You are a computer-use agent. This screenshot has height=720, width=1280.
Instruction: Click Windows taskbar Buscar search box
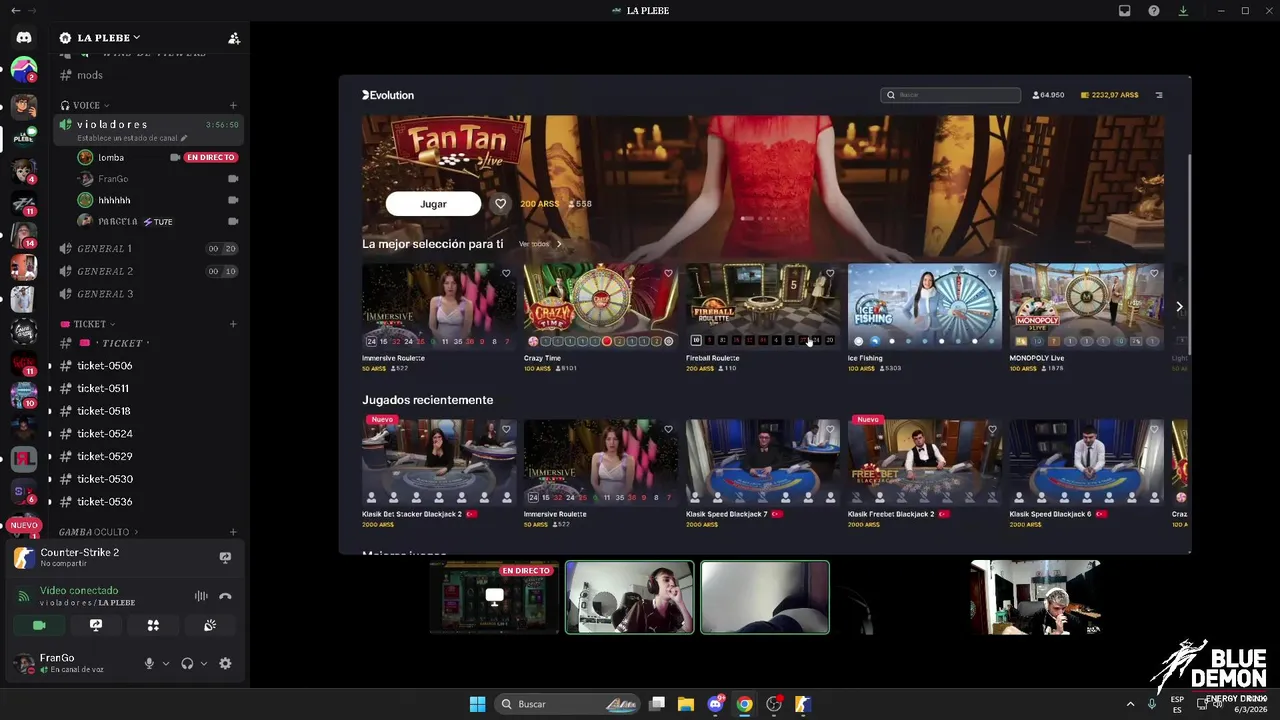[x=568, y=704]
